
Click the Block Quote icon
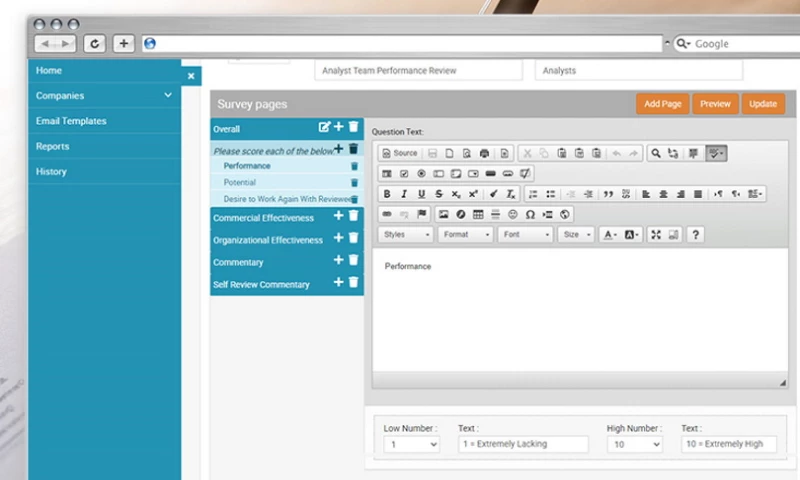pos(608,194)
